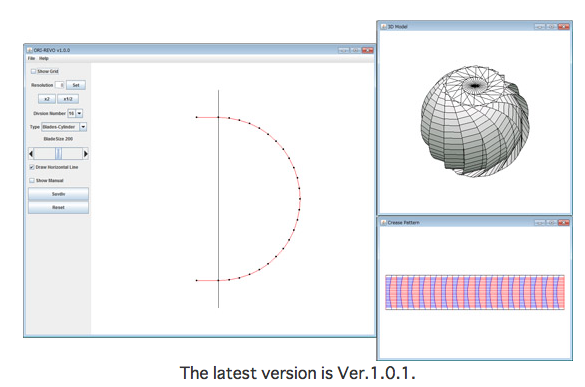Open the Help menu
The width and height of the screenshot is (585, 387).
click(44, 59)
